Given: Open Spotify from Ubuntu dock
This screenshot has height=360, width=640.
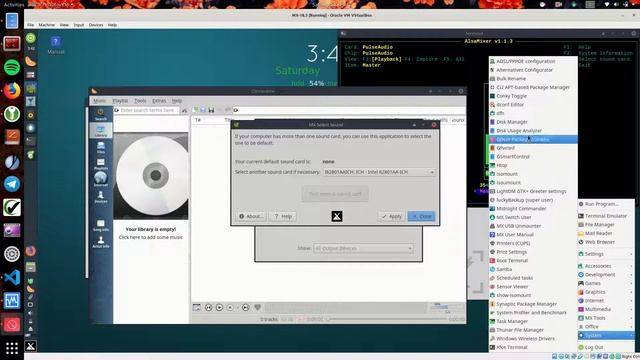Looking at the screenshot, I should [x=12, y=67].
